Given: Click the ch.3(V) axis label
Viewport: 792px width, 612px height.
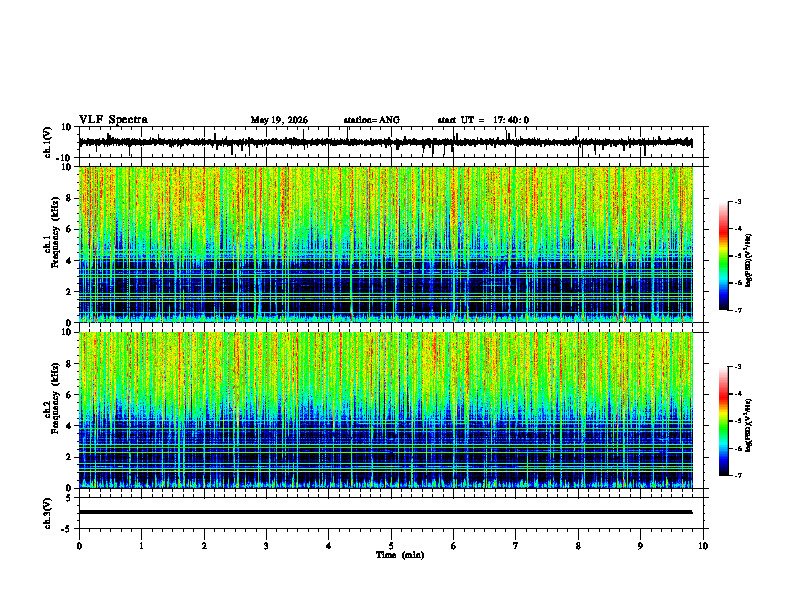Looking at the screenshot, I should 48,513.
